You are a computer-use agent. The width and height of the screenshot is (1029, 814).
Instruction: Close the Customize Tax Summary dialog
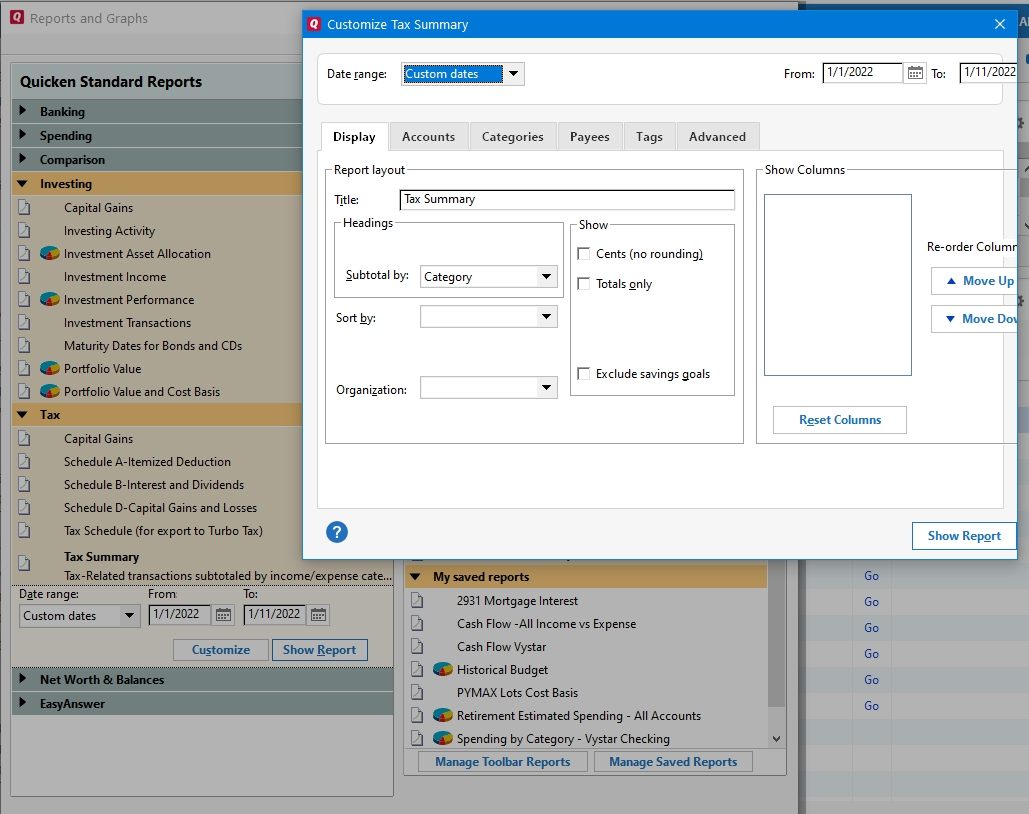[x=999, y=24]
